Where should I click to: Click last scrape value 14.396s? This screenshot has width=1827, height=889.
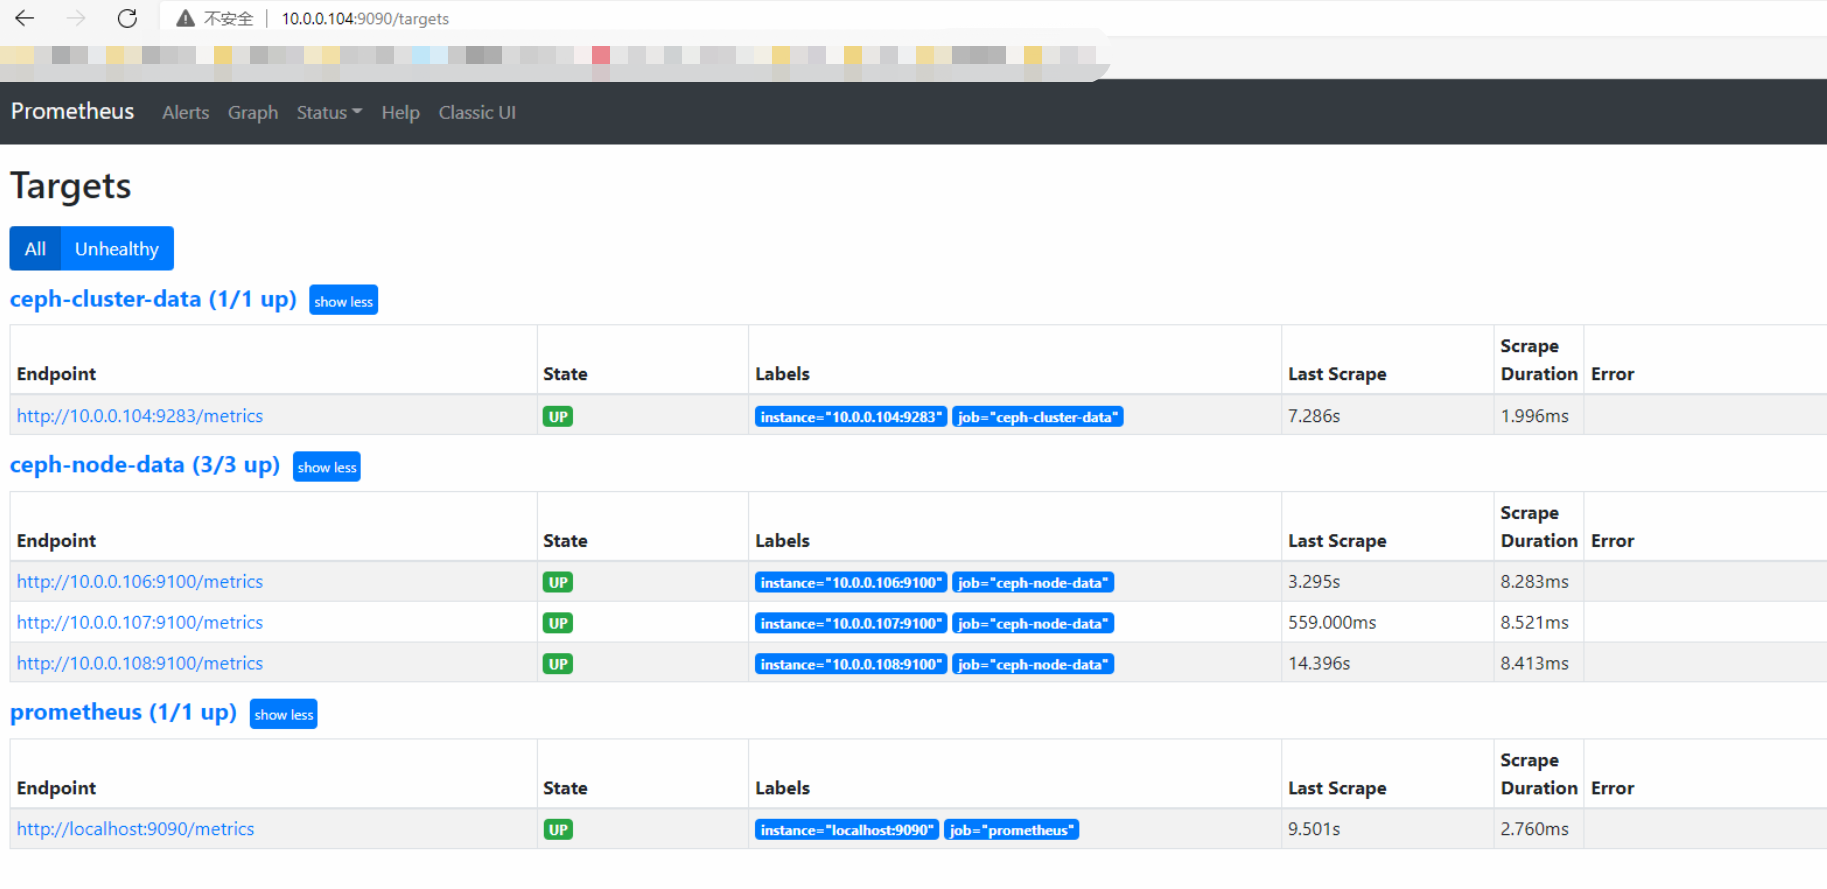(1319, 663)
